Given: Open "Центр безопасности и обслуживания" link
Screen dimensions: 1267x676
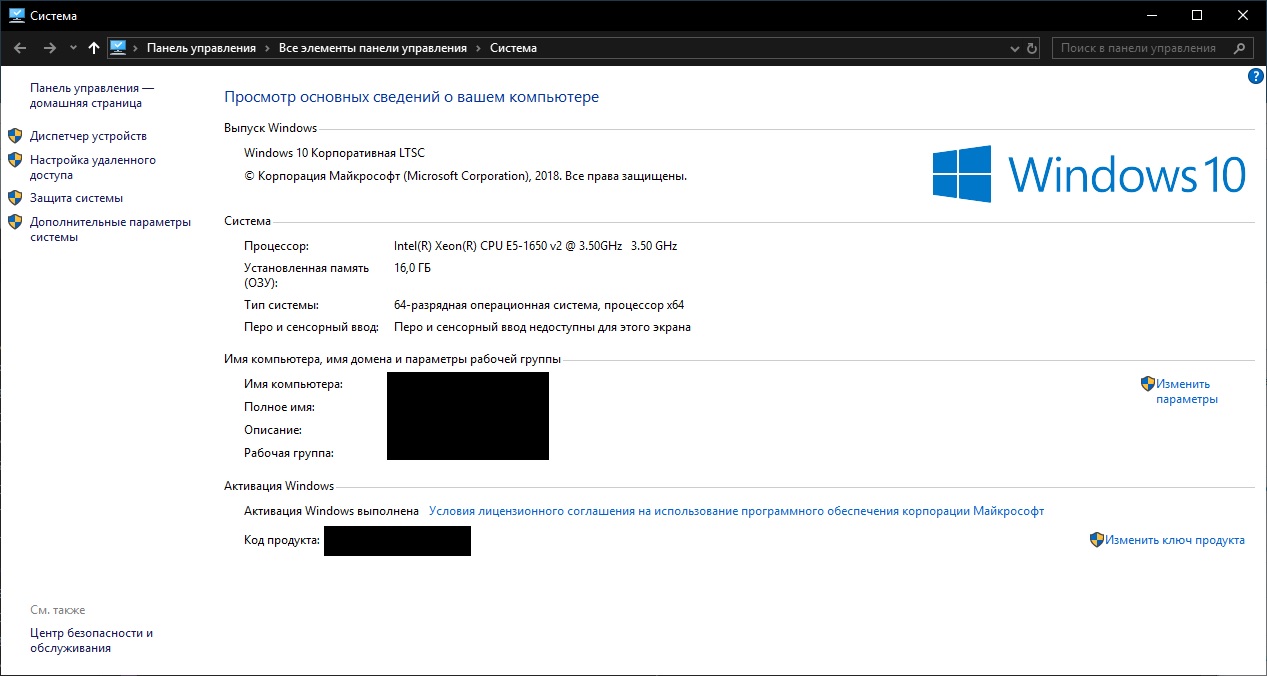Looking at the screenshot, I should pos(91,640).
